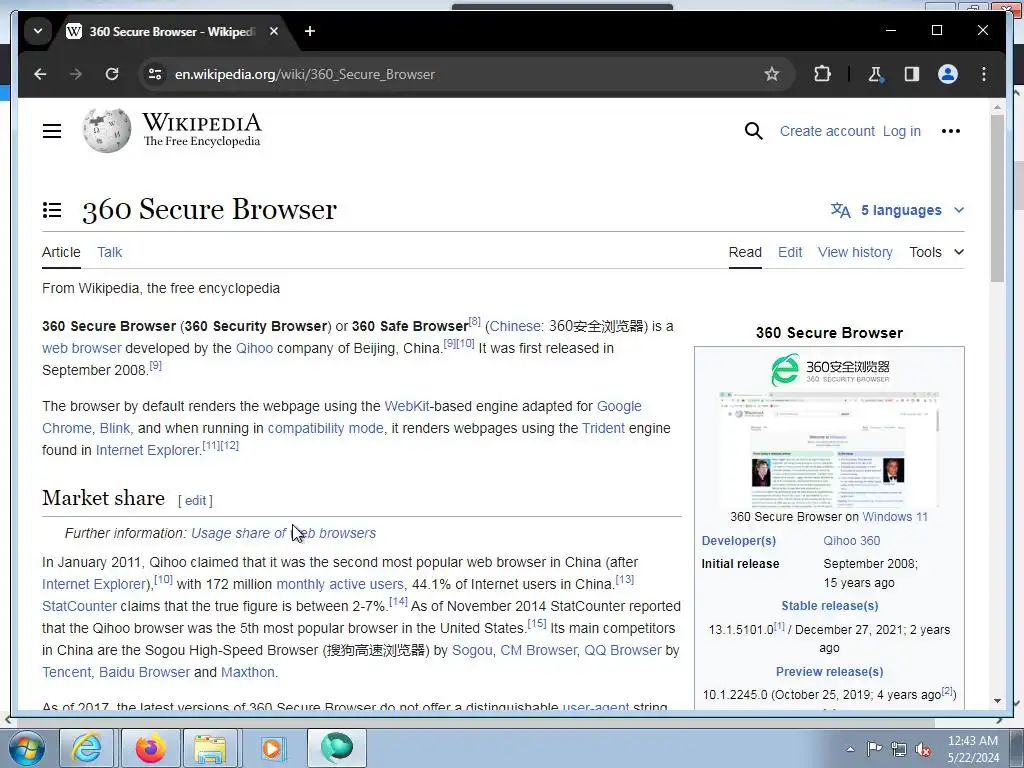Image resolution: width=1024 pixels, height=768 pixels.
Task: Click Create account link
Action: tap(827, 131)
